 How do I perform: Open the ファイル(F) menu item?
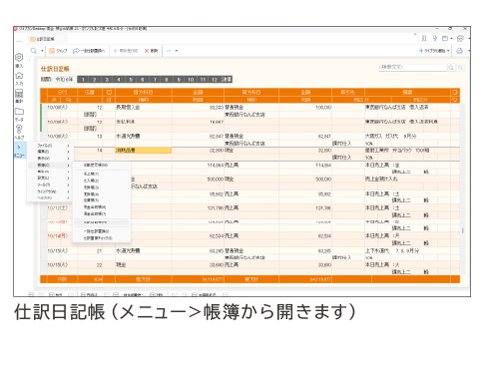[x=49, y=146]
